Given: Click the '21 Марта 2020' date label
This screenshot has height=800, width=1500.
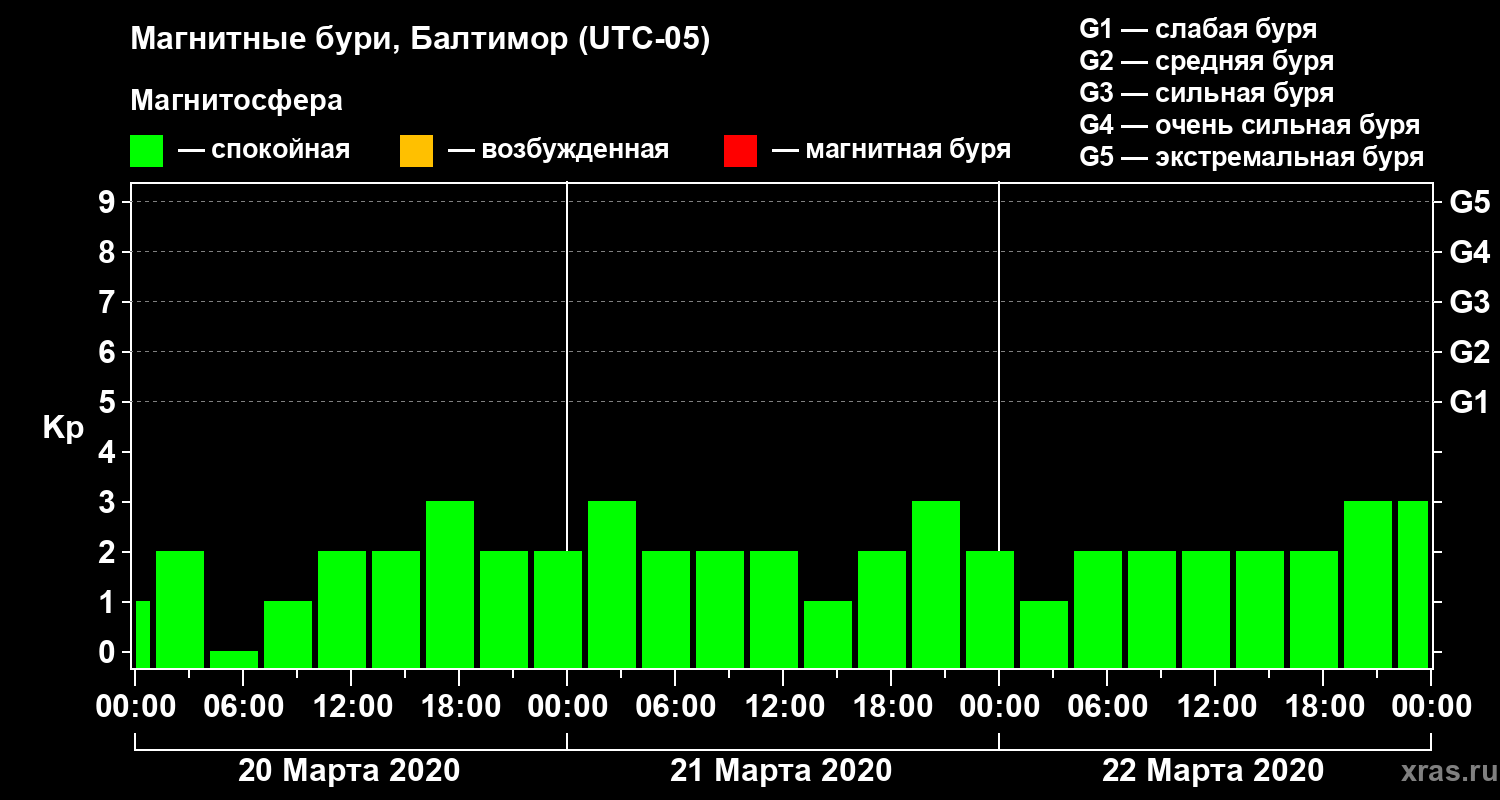Looking at the screenshot, I should (781, 770).
